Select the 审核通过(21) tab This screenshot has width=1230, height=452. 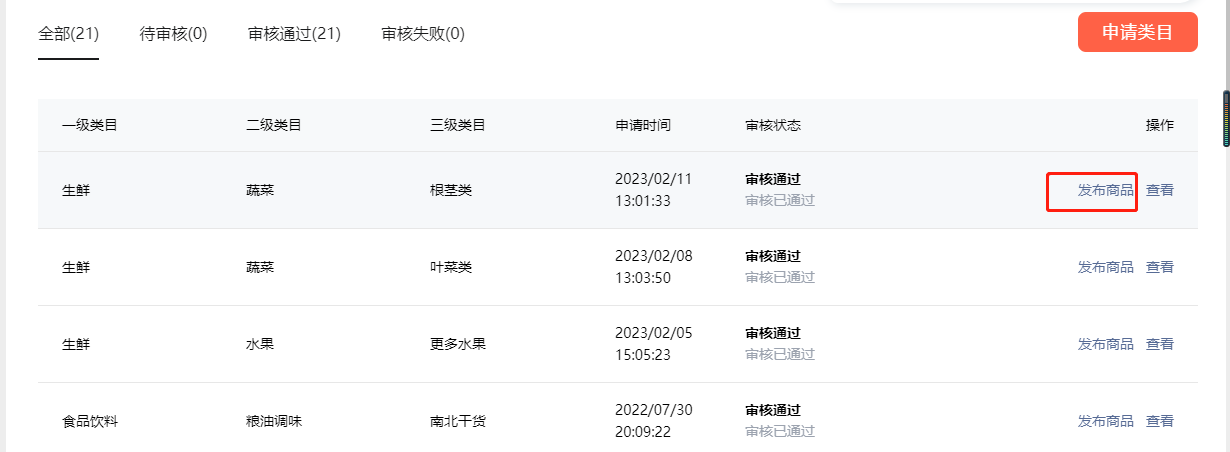[294, 34]
